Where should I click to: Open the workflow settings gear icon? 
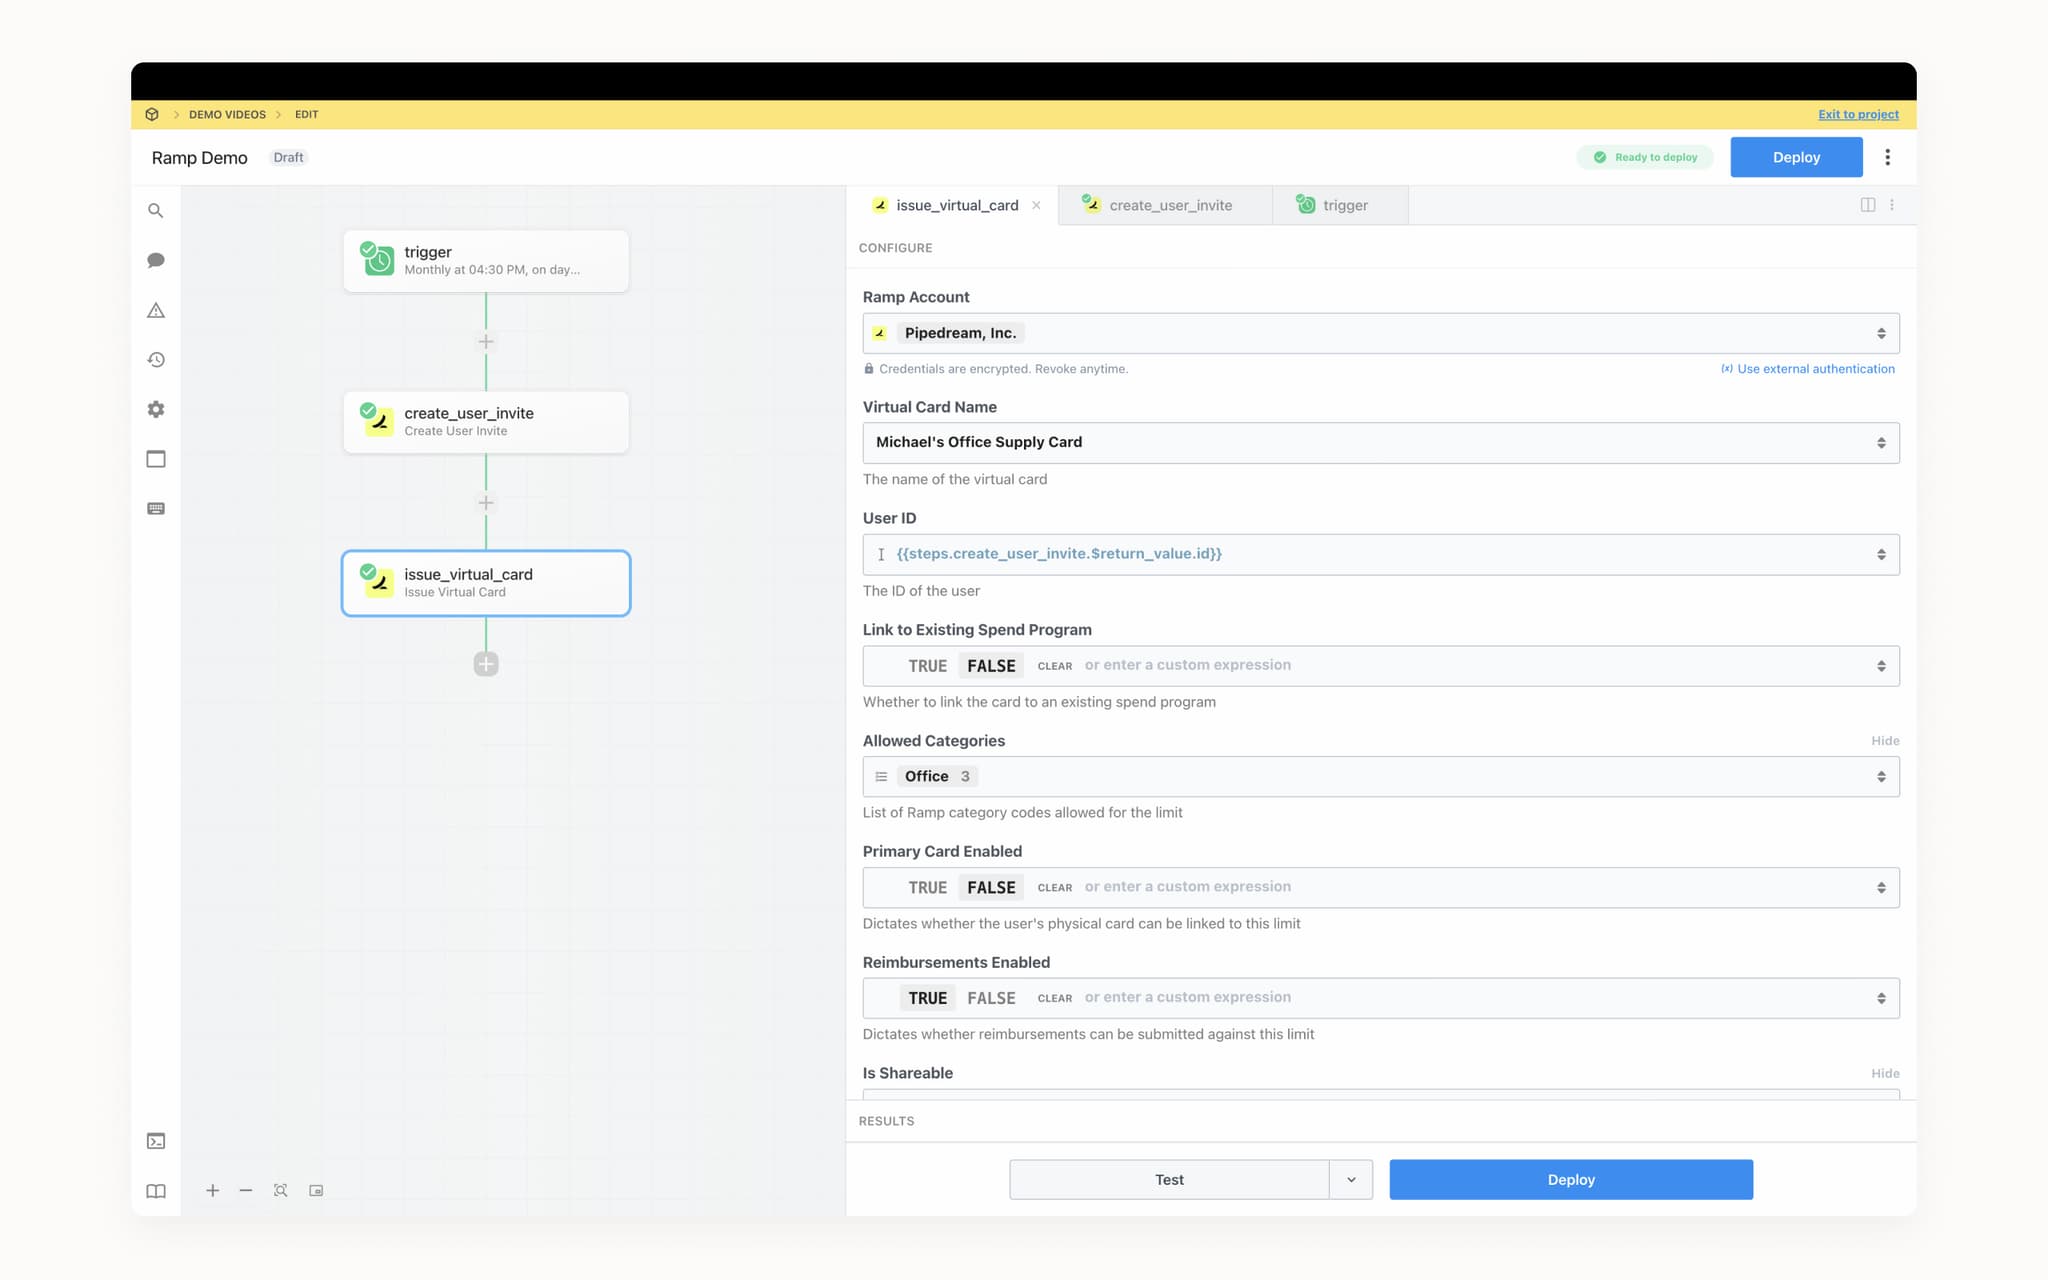pos(155,409)
